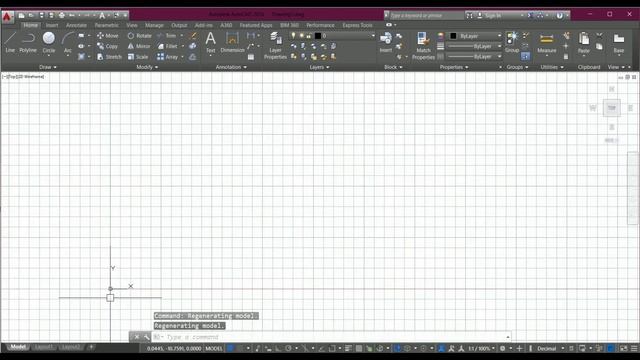The width and height of the screenshot is (640, 360).
Task: Activate the Trim command
Action: (167, 36)
